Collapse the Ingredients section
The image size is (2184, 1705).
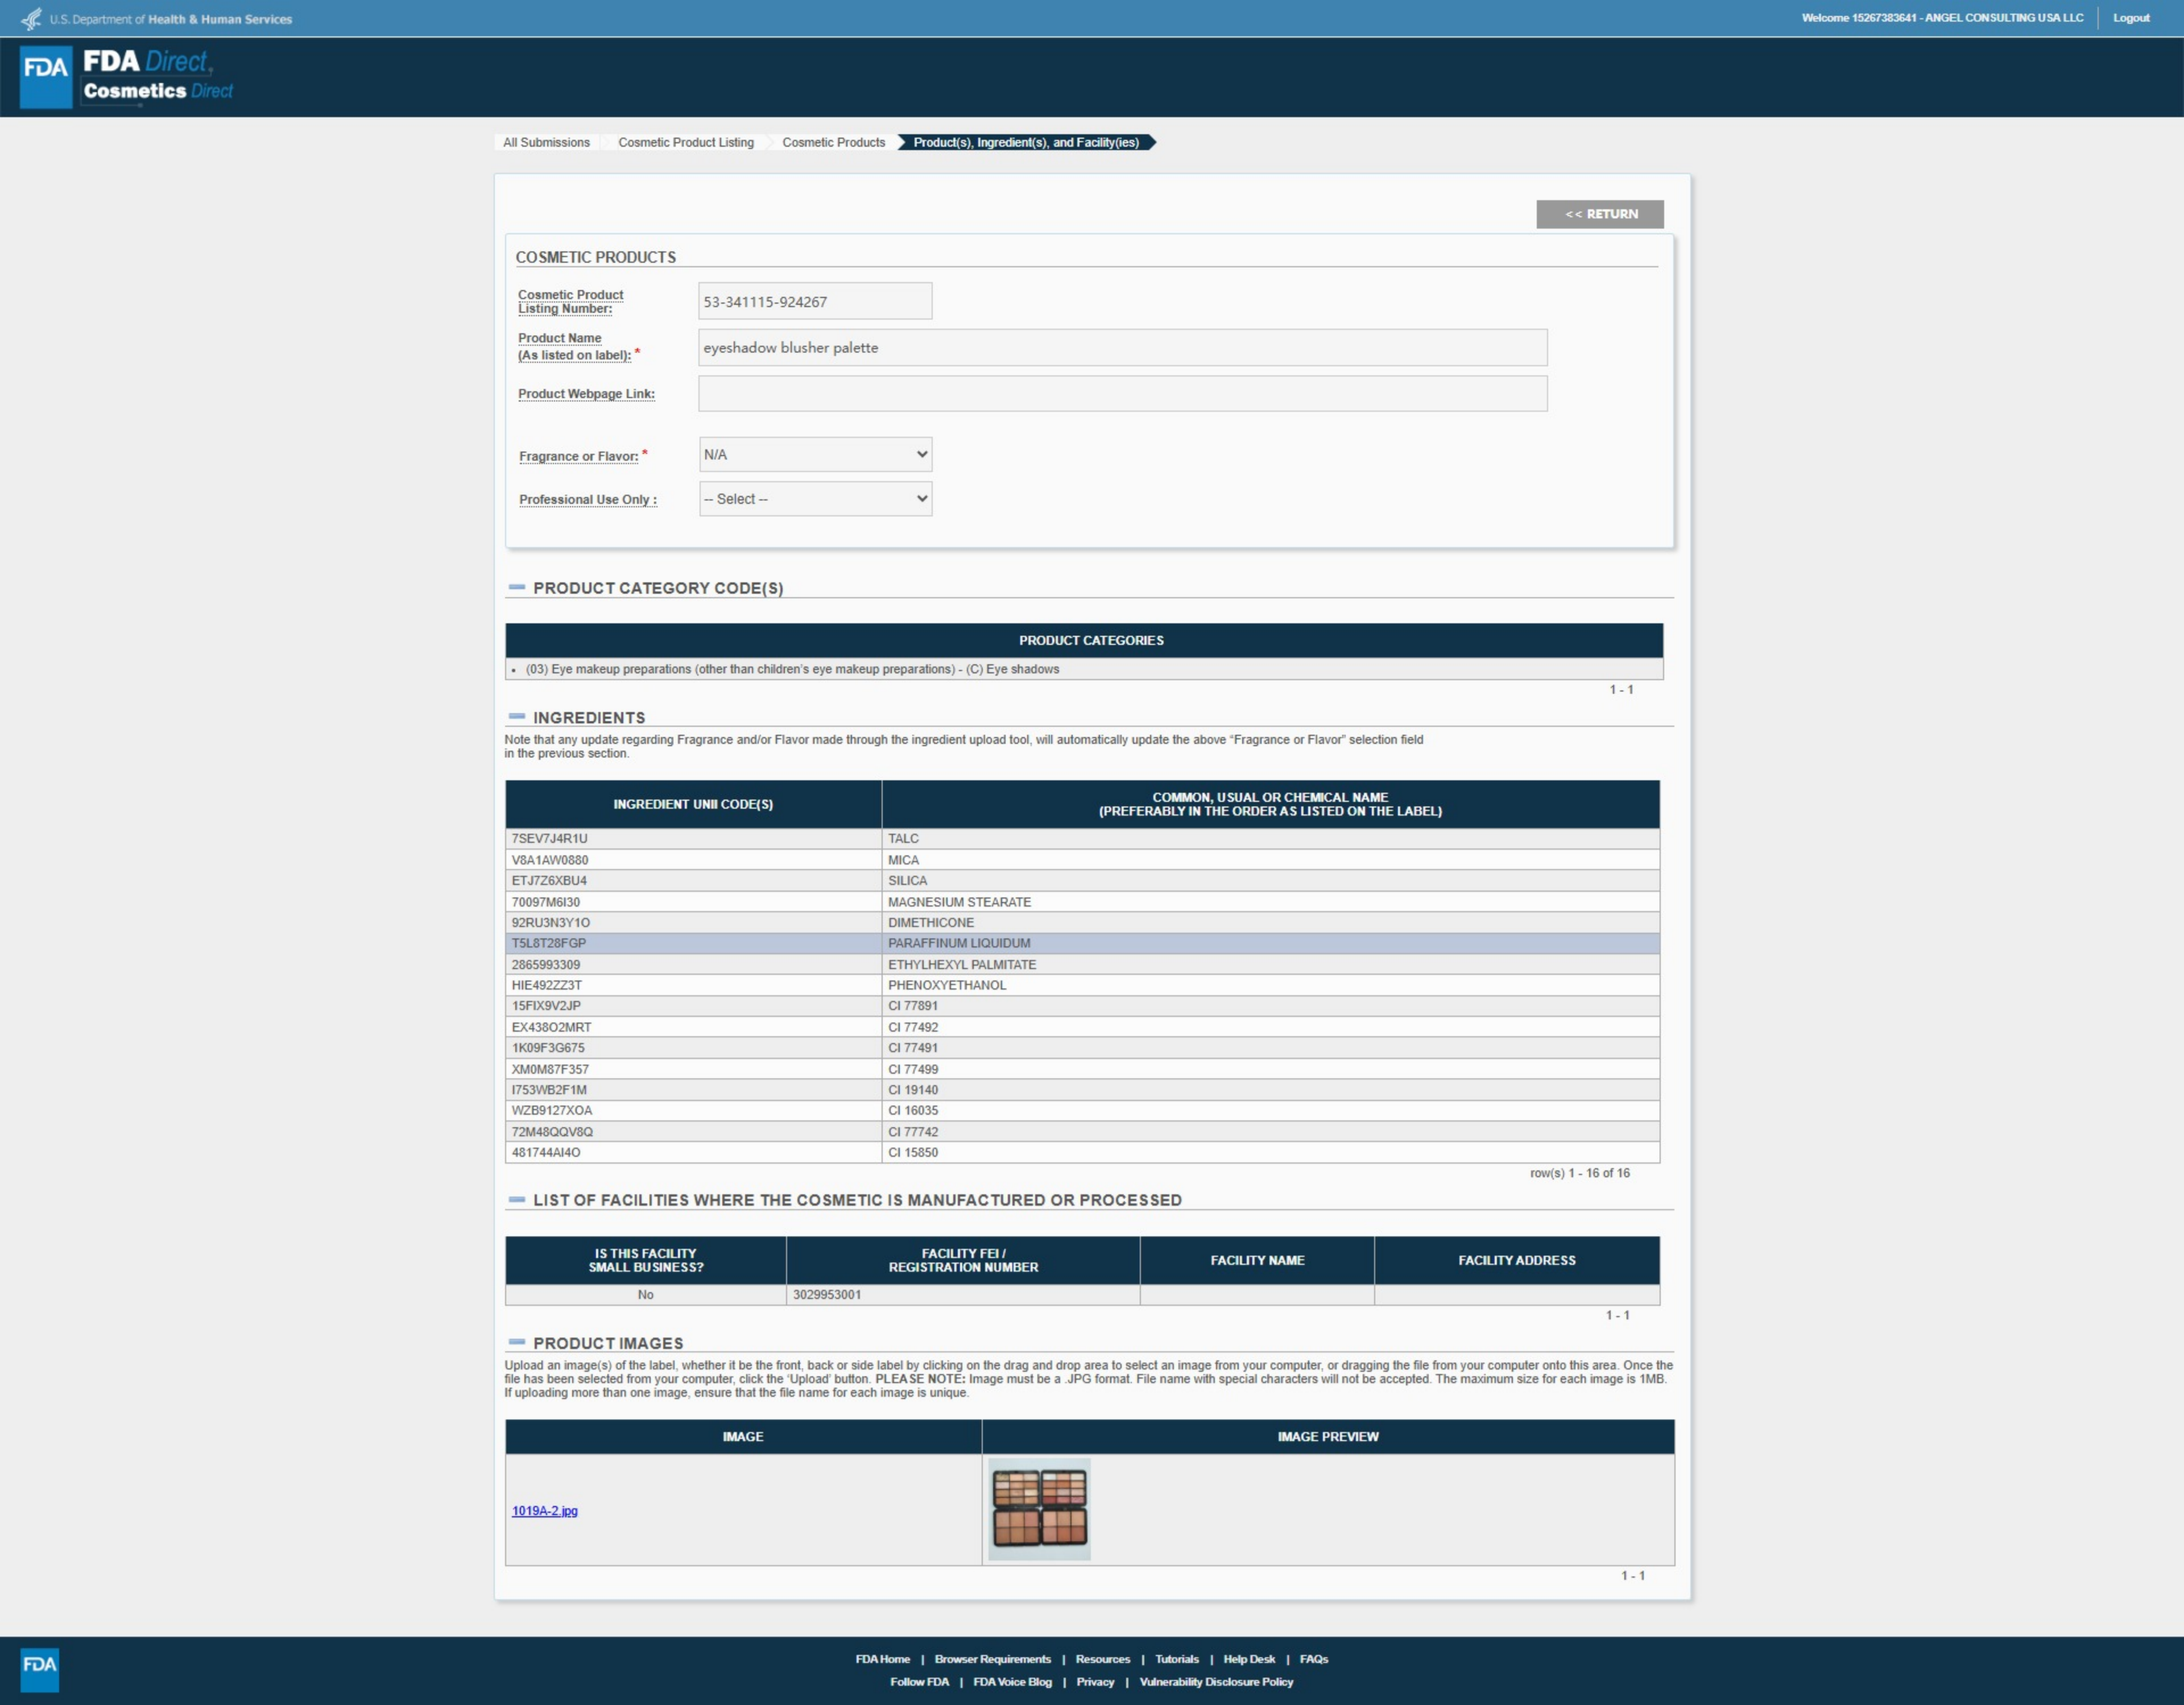(517, 717)
